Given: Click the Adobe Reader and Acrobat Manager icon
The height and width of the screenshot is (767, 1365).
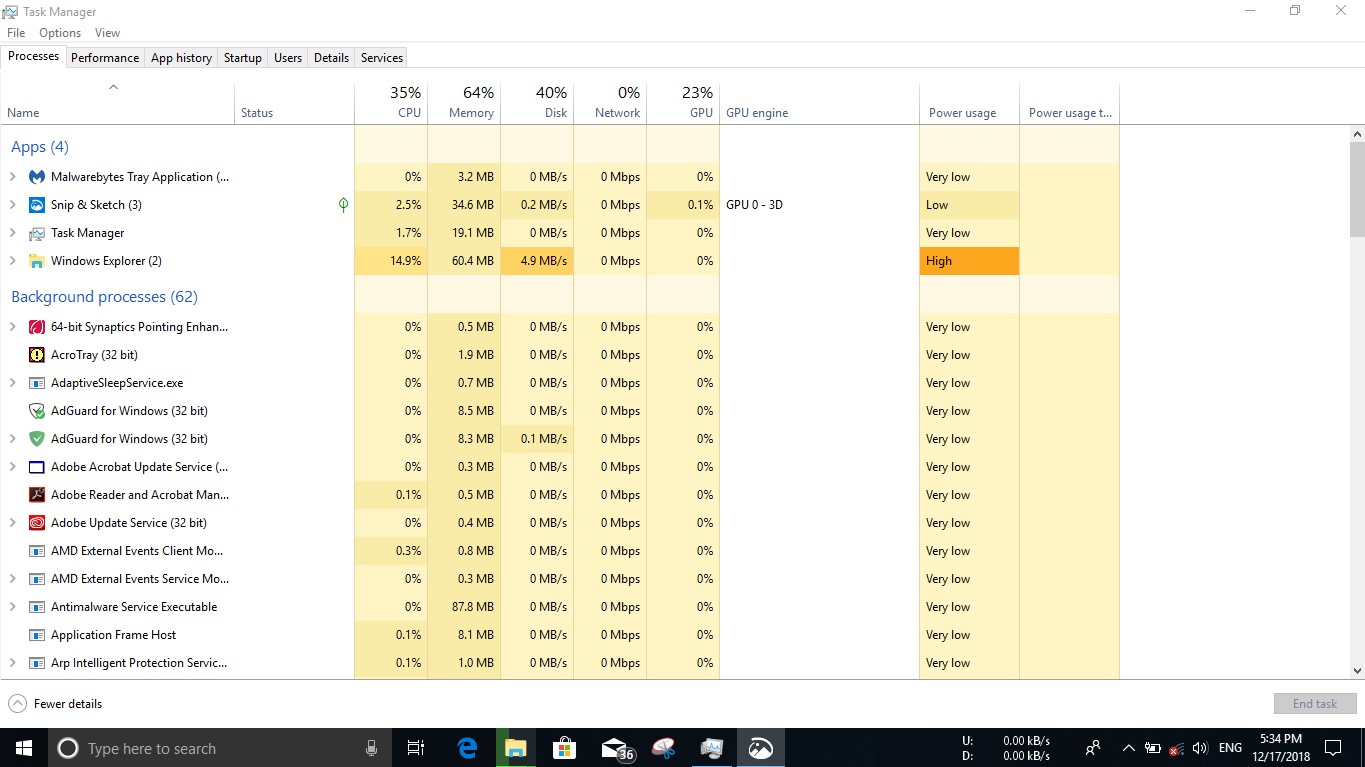Looking at the screenshot, I should pos(37,495).
